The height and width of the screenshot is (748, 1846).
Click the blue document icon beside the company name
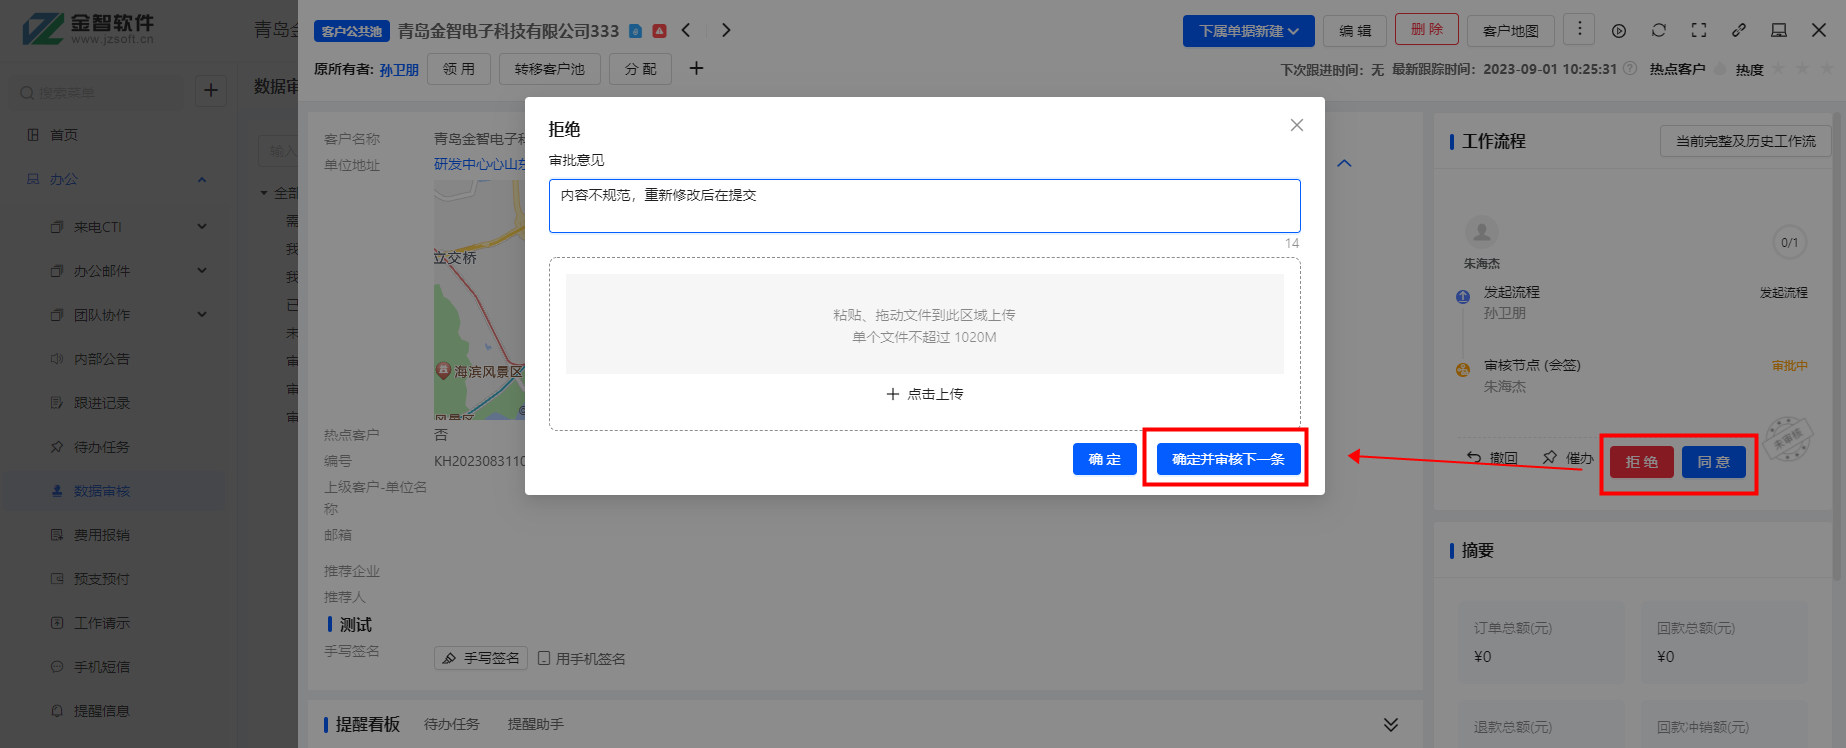coord(635,31)
